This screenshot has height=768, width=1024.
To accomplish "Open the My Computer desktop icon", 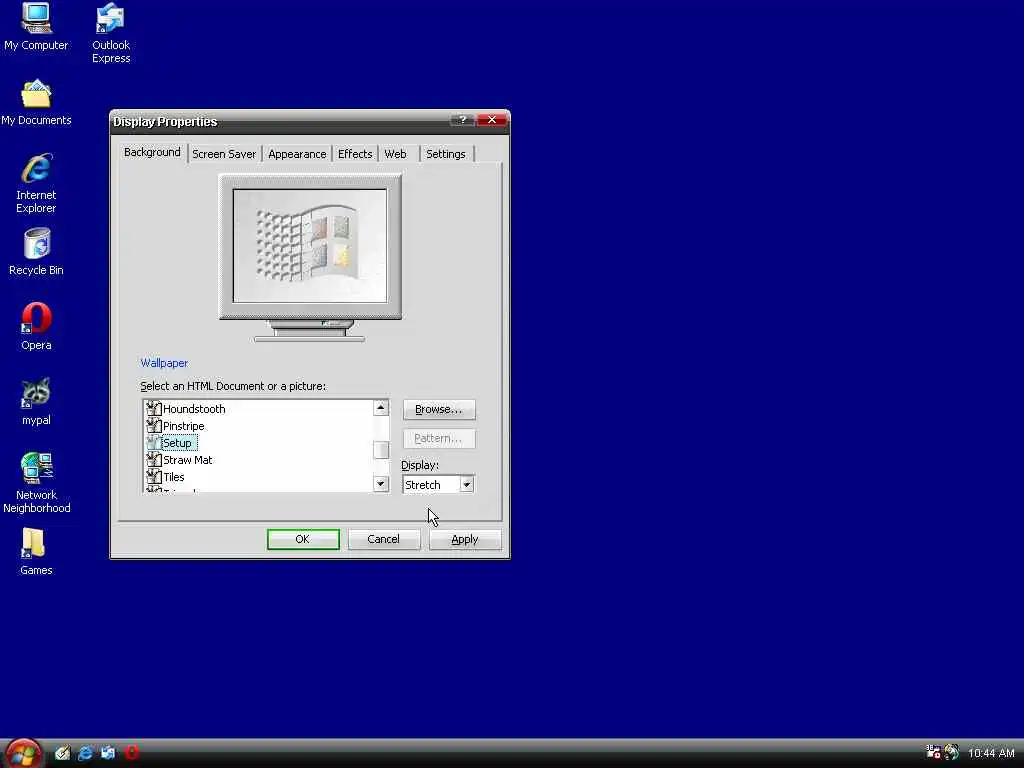I will pos(36,27).
